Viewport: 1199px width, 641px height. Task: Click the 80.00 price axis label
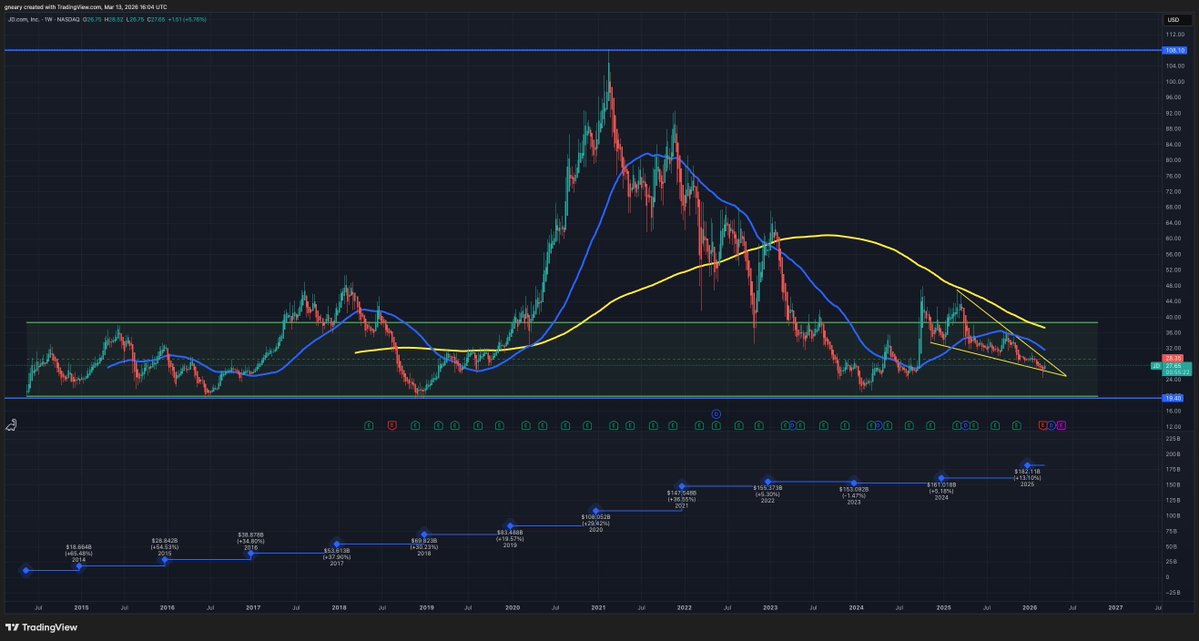[x=1175, y=160]
